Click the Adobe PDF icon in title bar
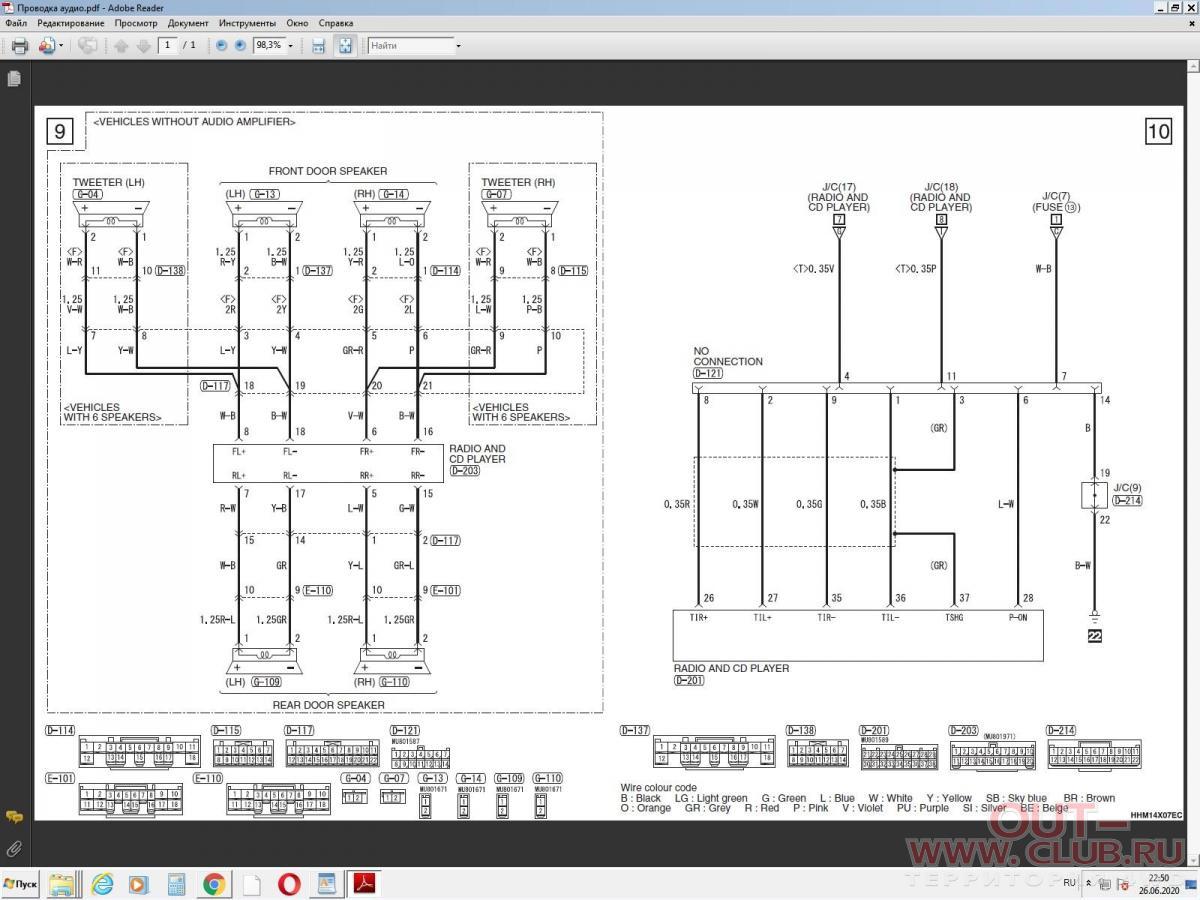Viewport: 1200px width, 900px height. click(x=8, y=7)
